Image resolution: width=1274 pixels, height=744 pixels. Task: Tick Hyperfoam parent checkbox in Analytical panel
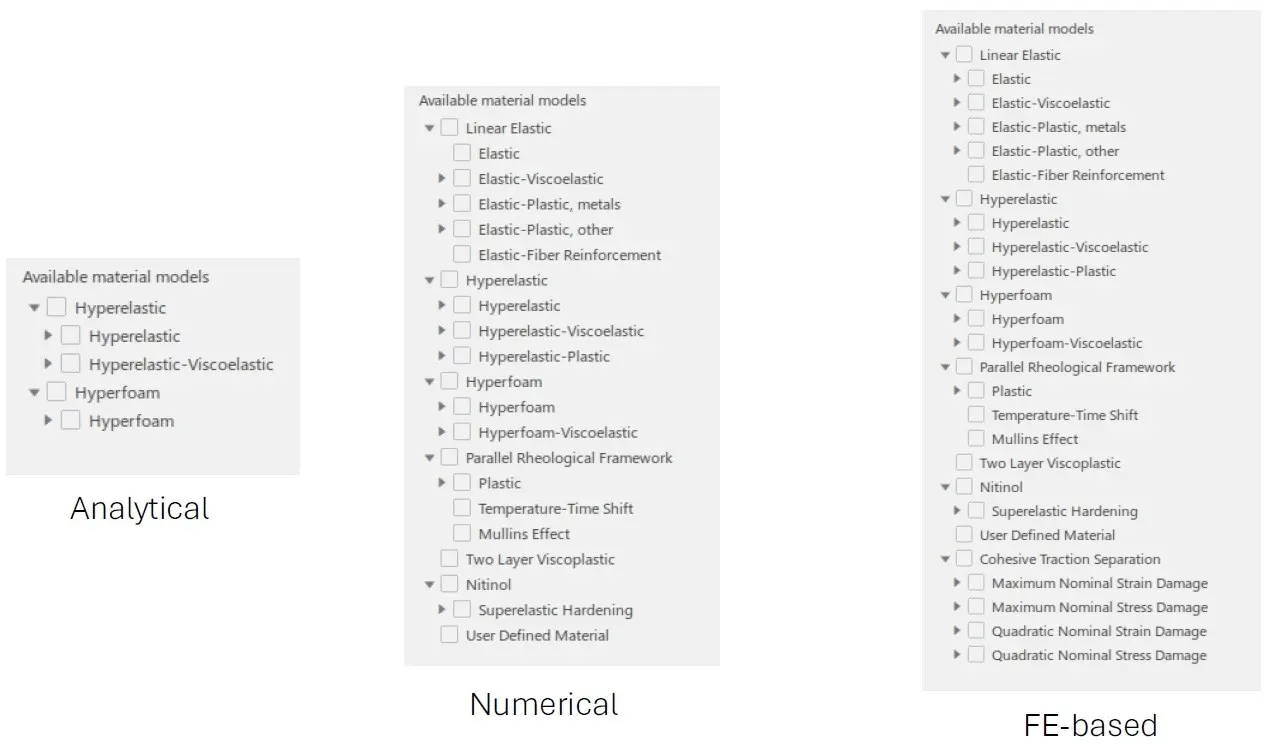[56, 392]
